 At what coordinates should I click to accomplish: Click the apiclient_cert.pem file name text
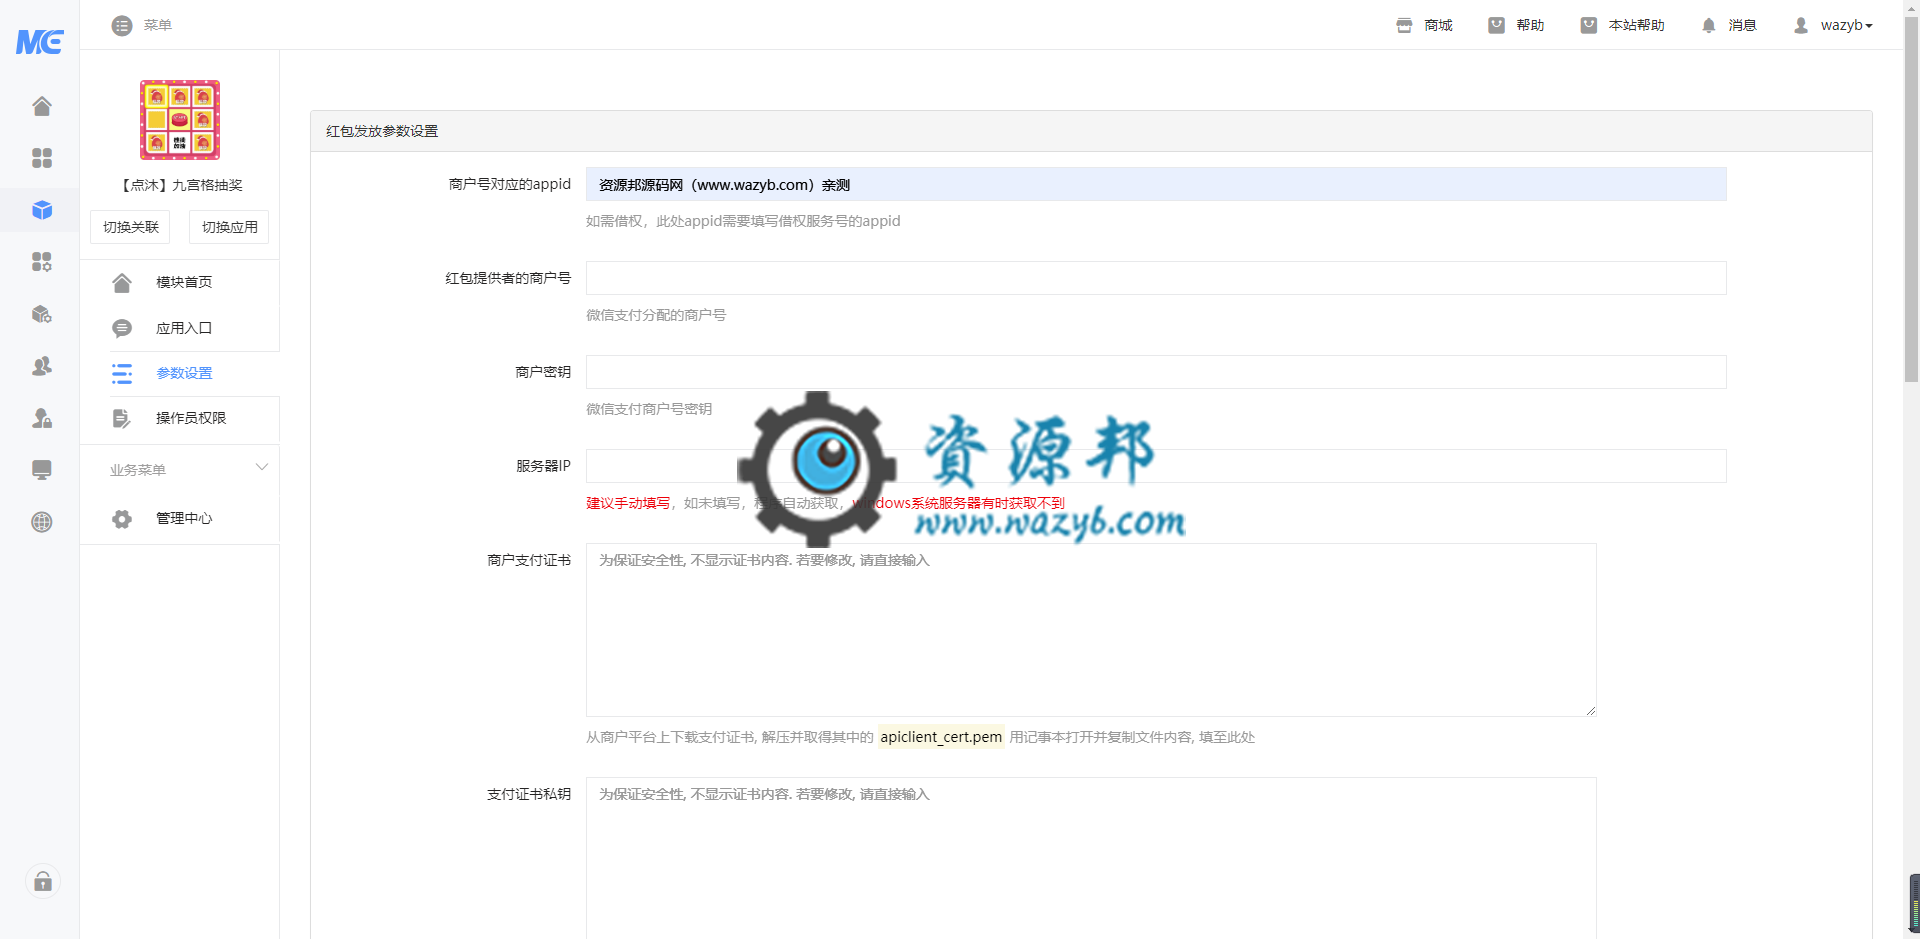941,737
